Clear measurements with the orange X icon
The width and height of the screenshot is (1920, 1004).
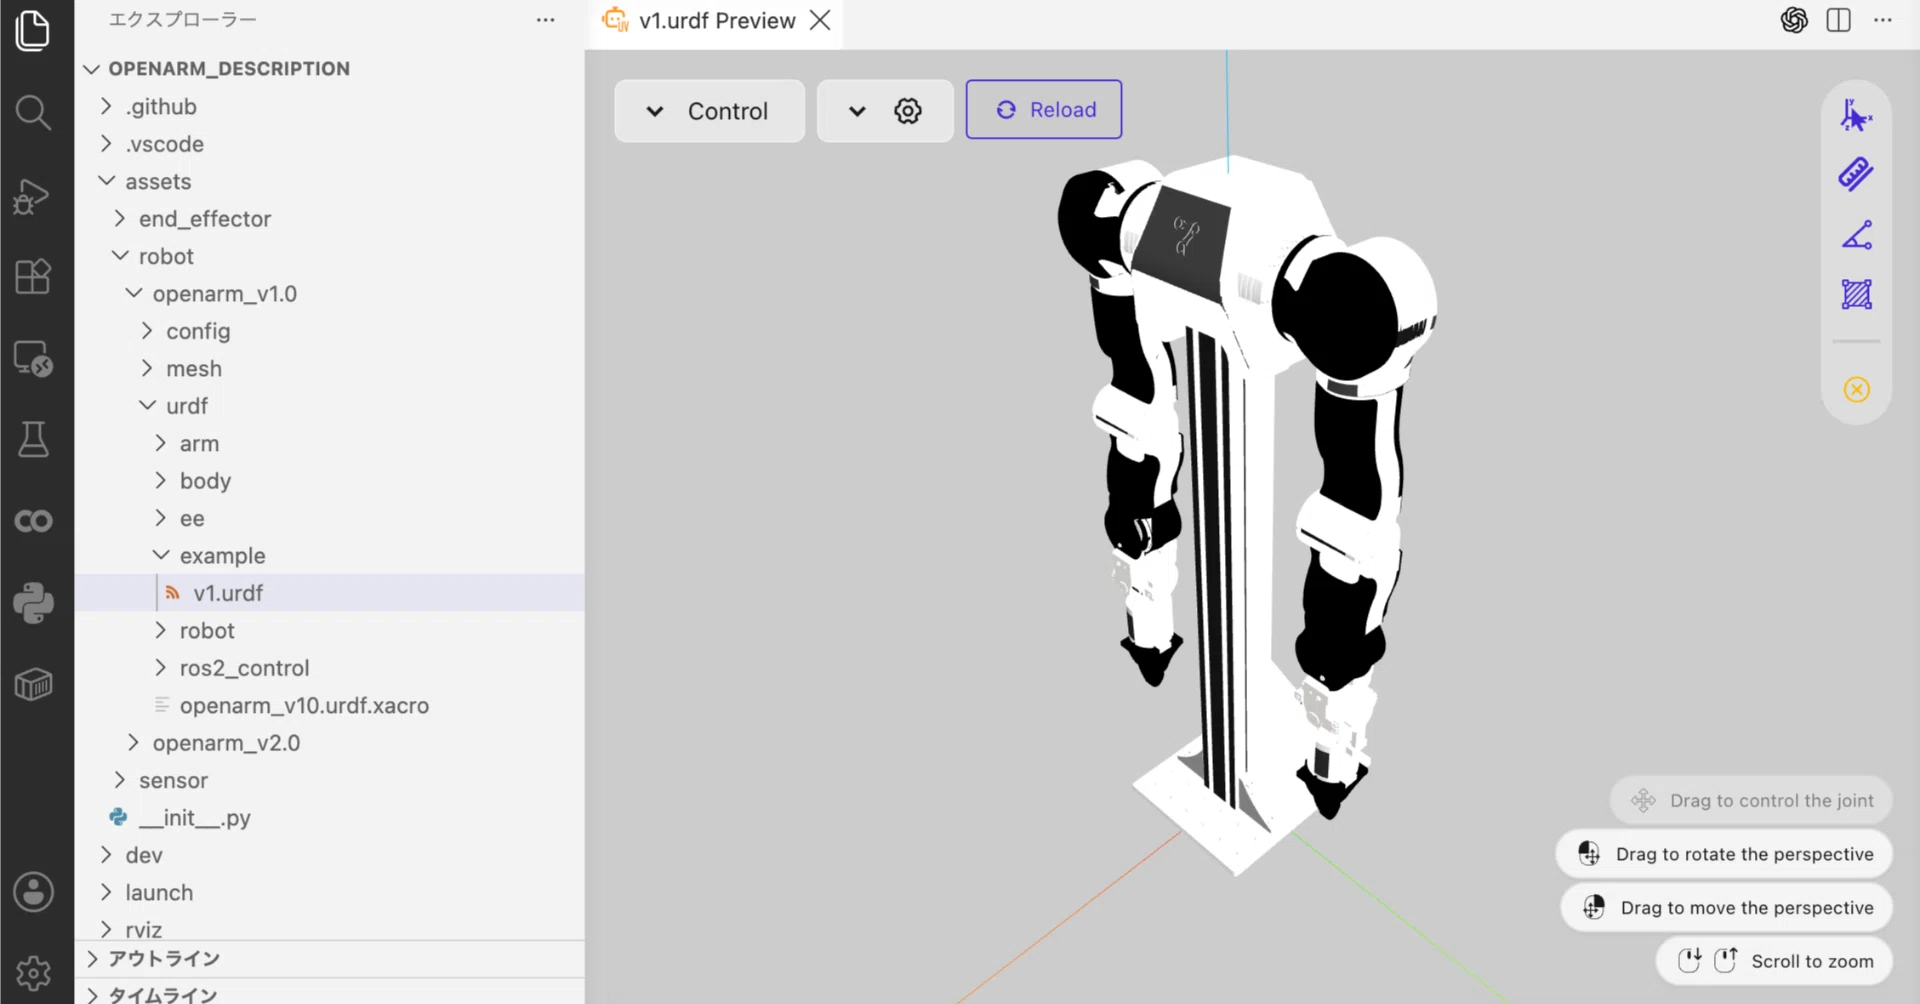pyautogui.click(x=1856, y=389)
